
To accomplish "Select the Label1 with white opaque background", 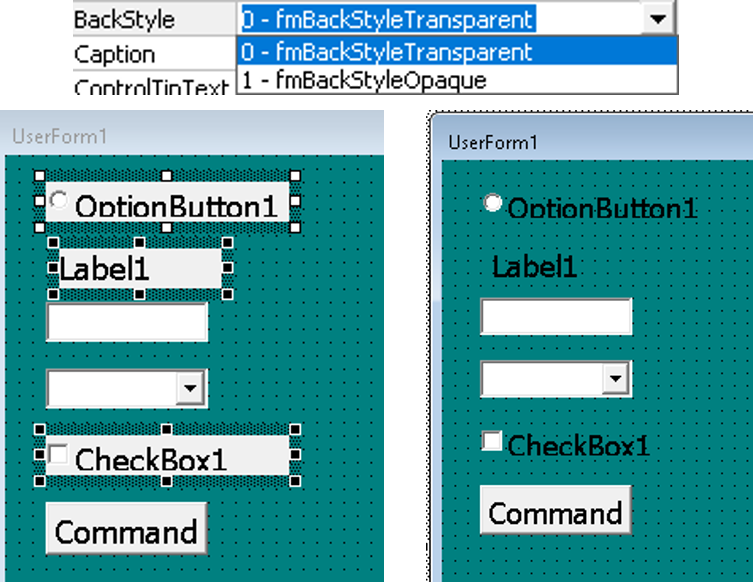I will click(x=138, y=268).
